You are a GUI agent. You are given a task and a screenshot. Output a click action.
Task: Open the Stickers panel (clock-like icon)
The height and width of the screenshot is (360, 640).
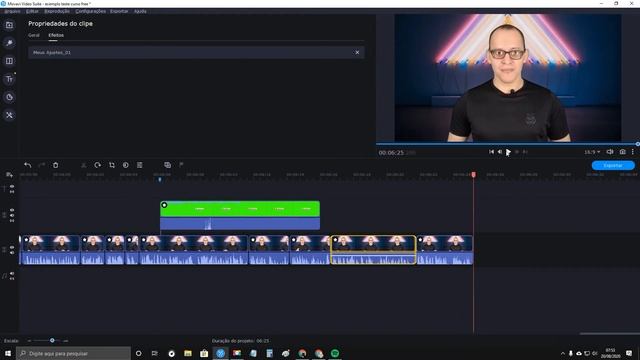[x=9, y=97]
